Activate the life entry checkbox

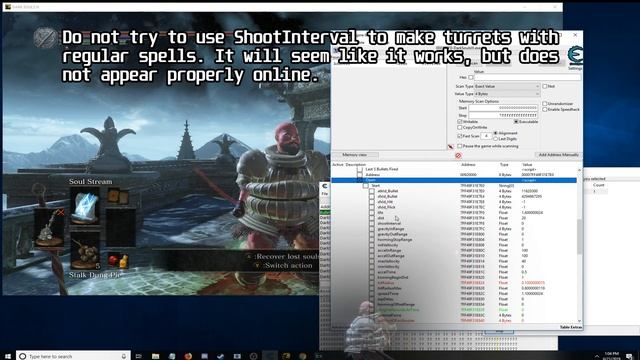[x=371, y=213]
